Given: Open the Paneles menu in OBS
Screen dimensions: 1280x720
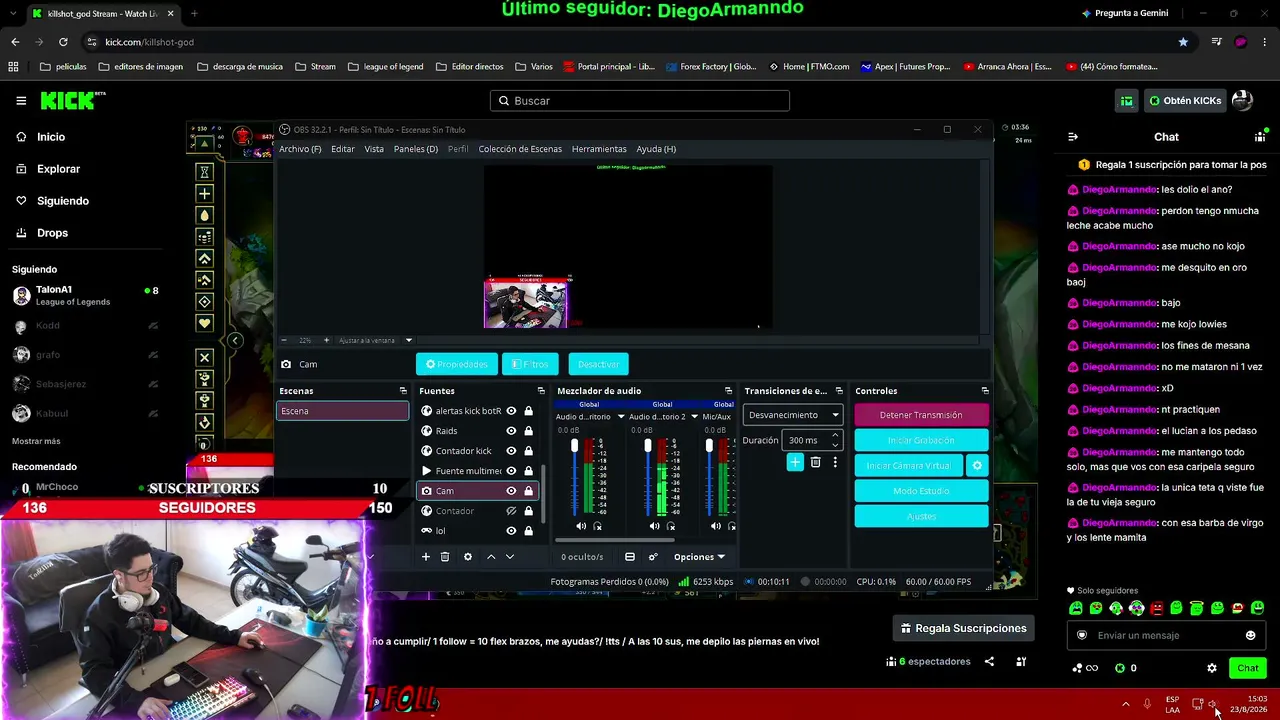Looking at the screenshot, I should 416,149.
